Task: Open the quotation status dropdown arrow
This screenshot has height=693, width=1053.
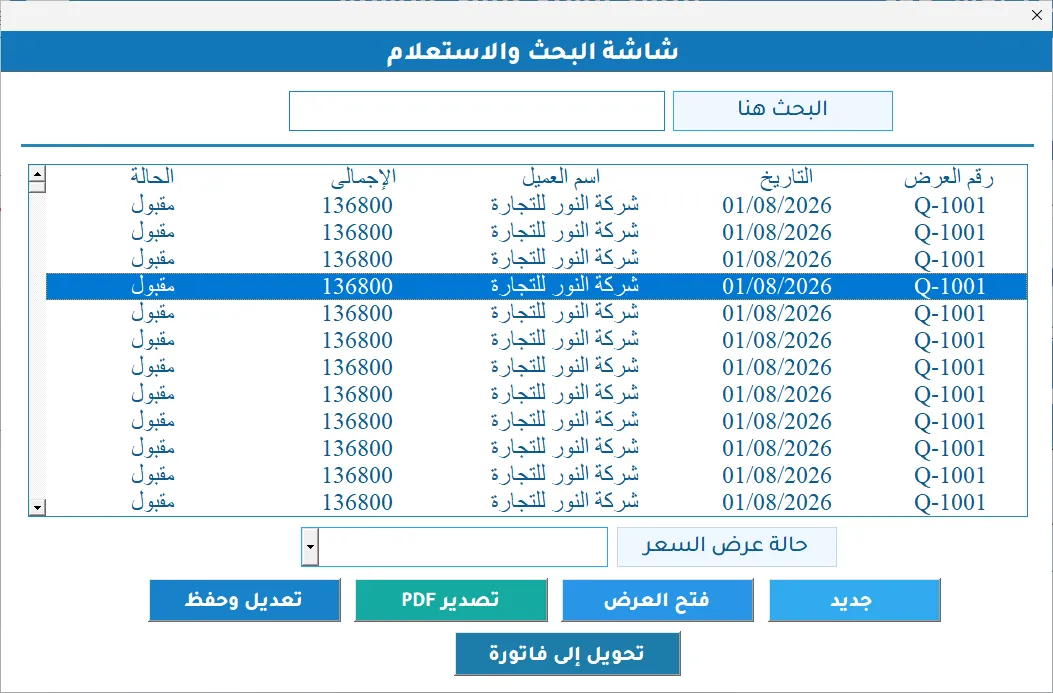Action: point(310,547)
